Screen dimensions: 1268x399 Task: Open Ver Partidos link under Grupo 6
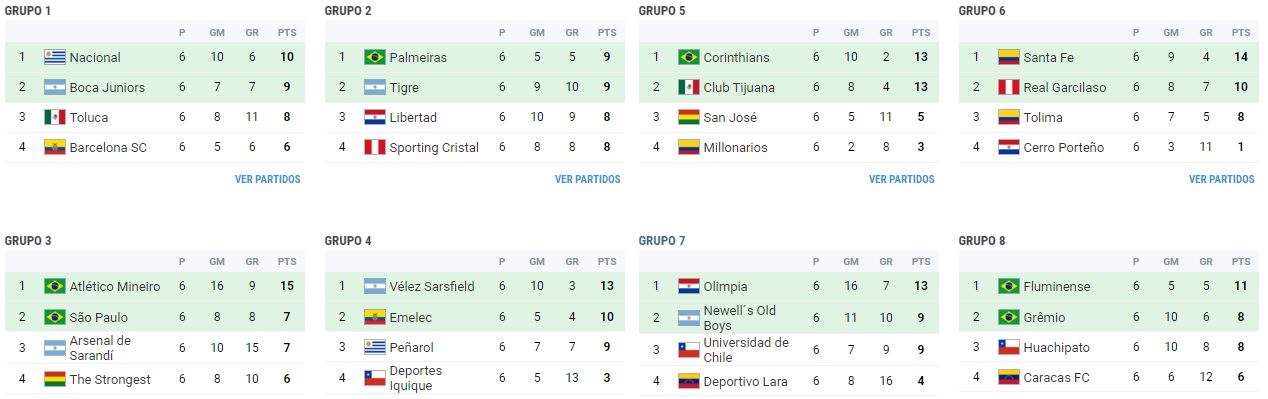[x=1222, y=180]
